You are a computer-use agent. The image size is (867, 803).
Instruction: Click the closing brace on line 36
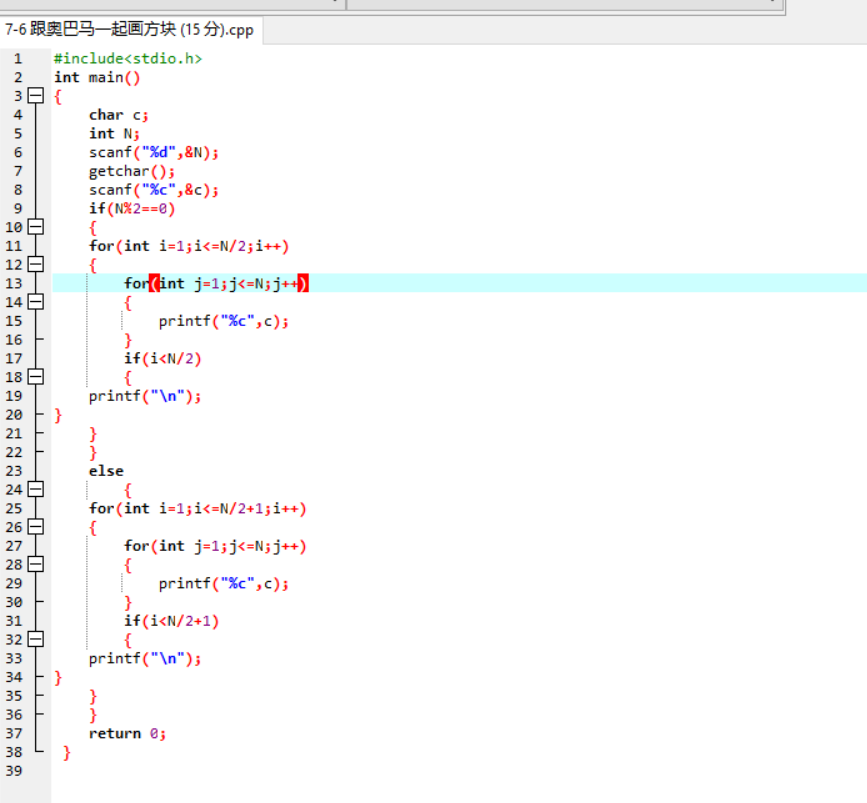click(x=93, y=716)
